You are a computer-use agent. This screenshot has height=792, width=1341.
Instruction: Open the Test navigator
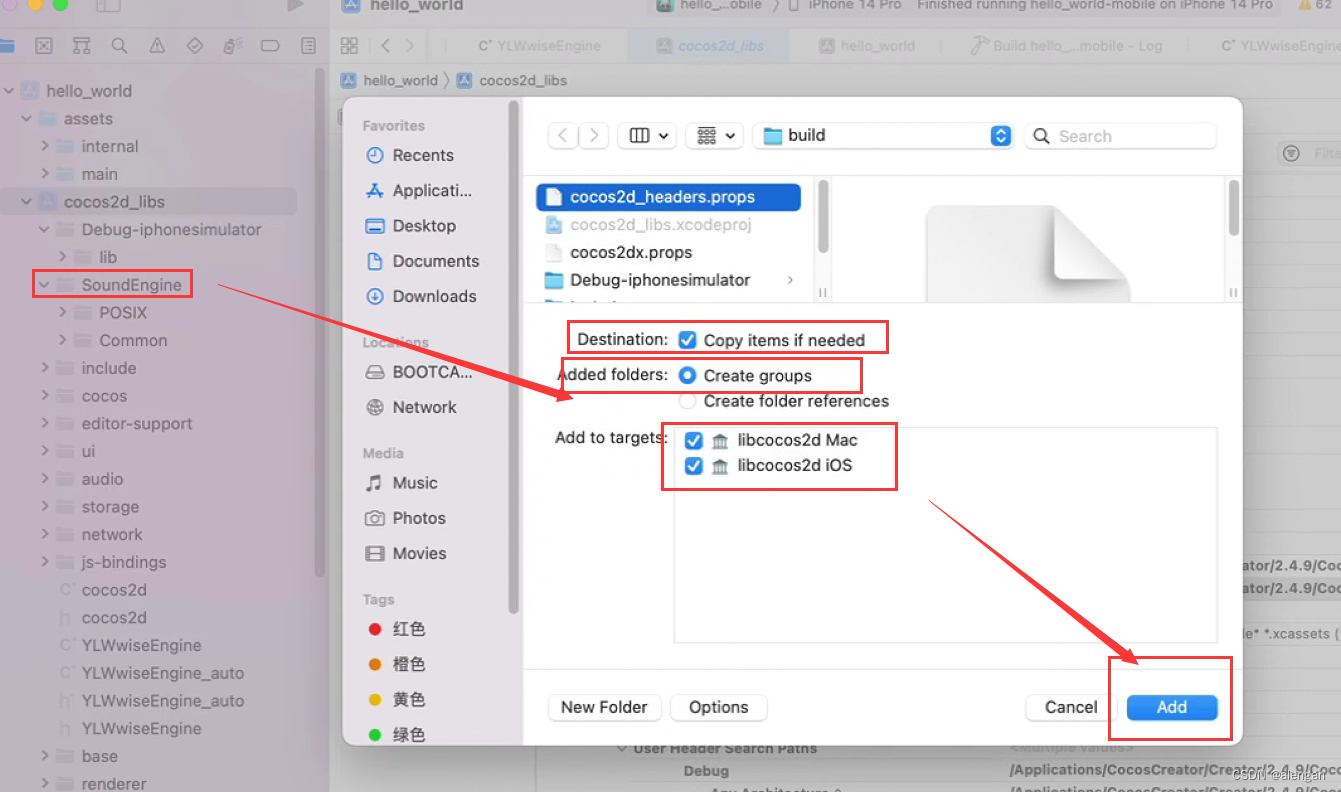coord(194,46)
